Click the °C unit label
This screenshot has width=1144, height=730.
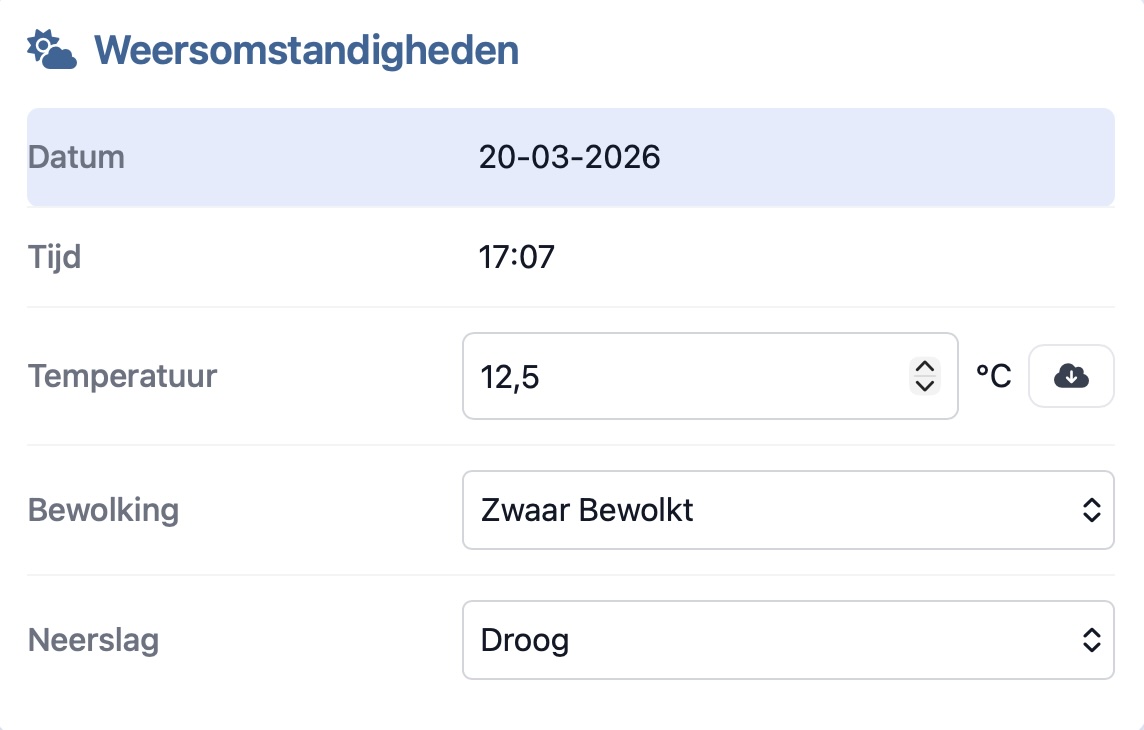[x=993, y=376]
